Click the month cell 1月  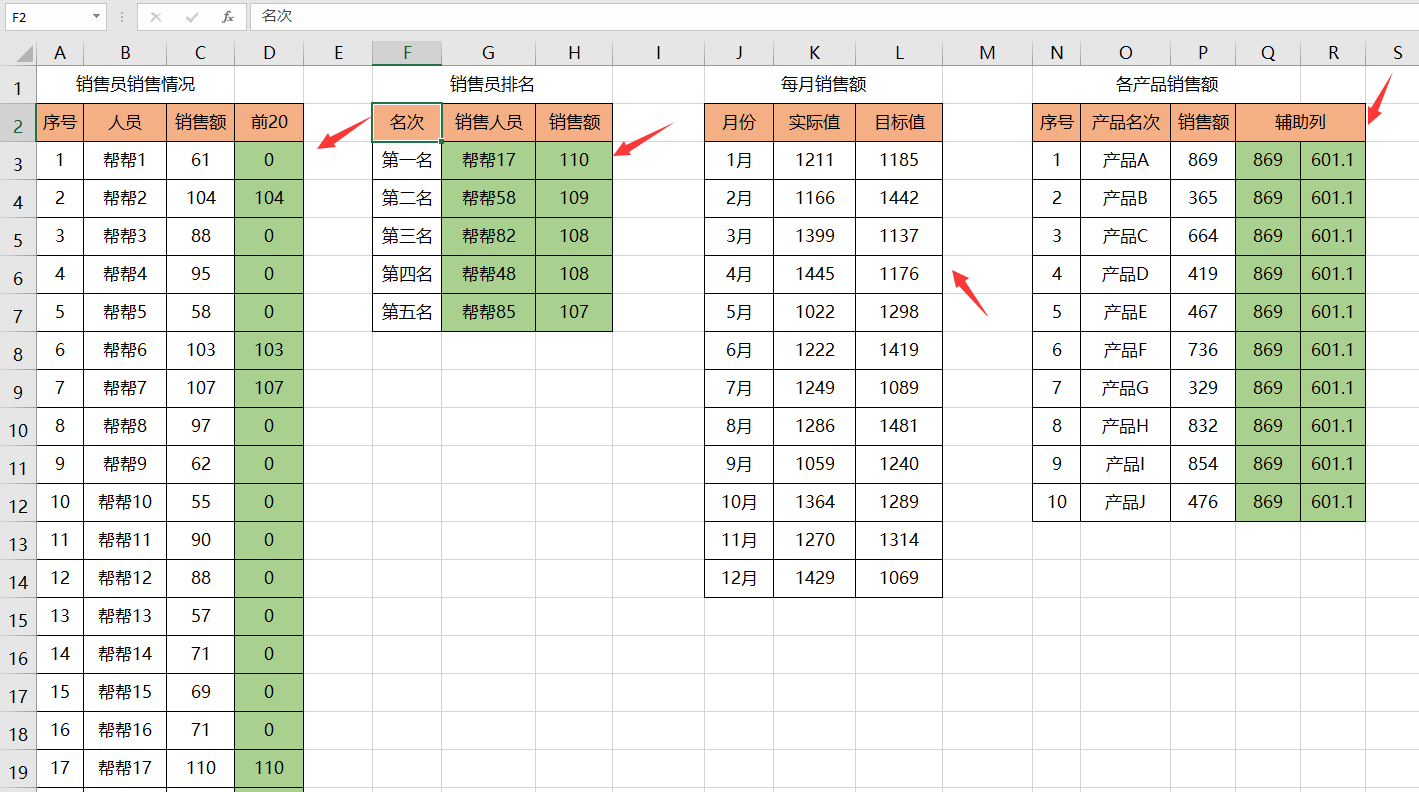coord(739,160)
